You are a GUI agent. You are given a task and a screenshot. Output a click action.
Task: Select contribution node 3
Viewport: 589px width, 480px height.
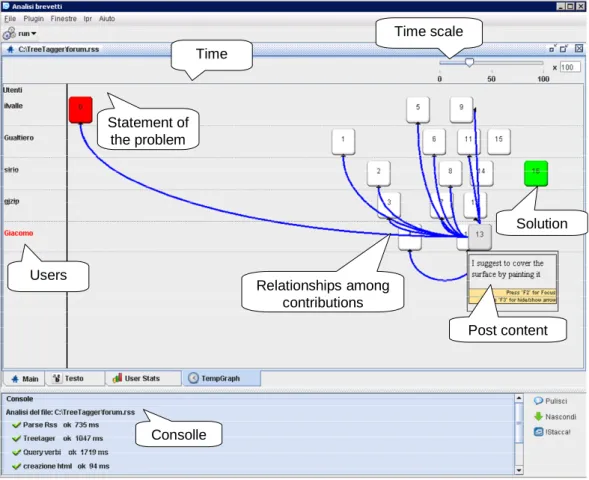tap(389, 205)
